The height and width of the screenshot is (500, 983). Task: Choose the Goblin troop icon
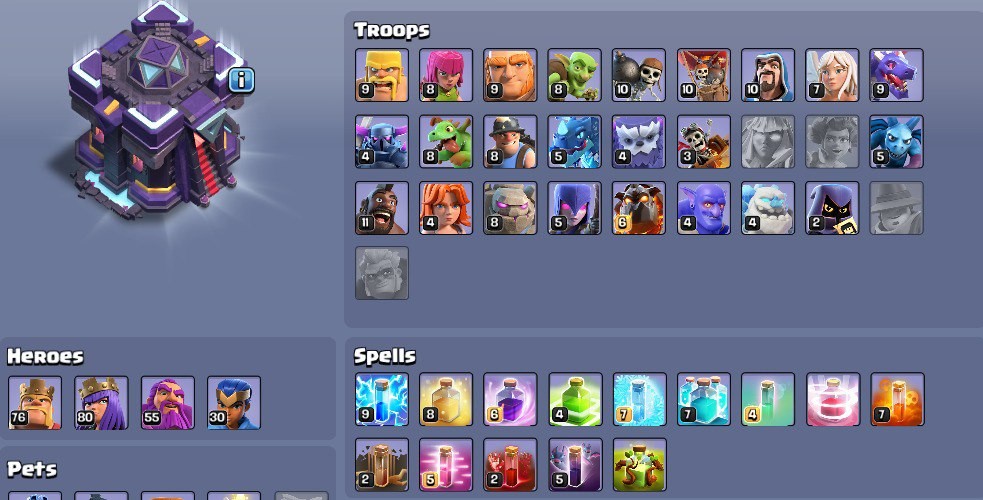574,75
